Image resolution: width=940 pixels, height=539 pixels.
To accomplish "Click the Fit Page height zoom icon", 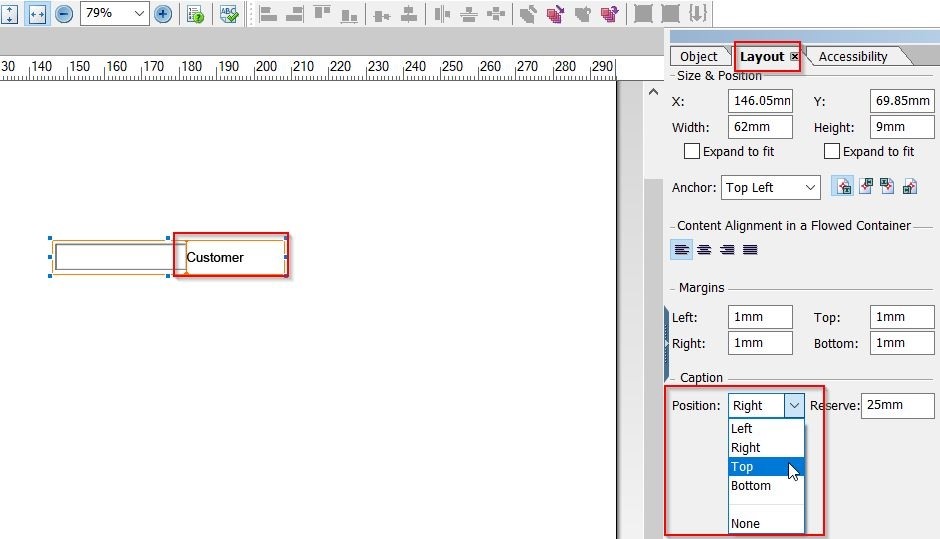I will 9,13.
